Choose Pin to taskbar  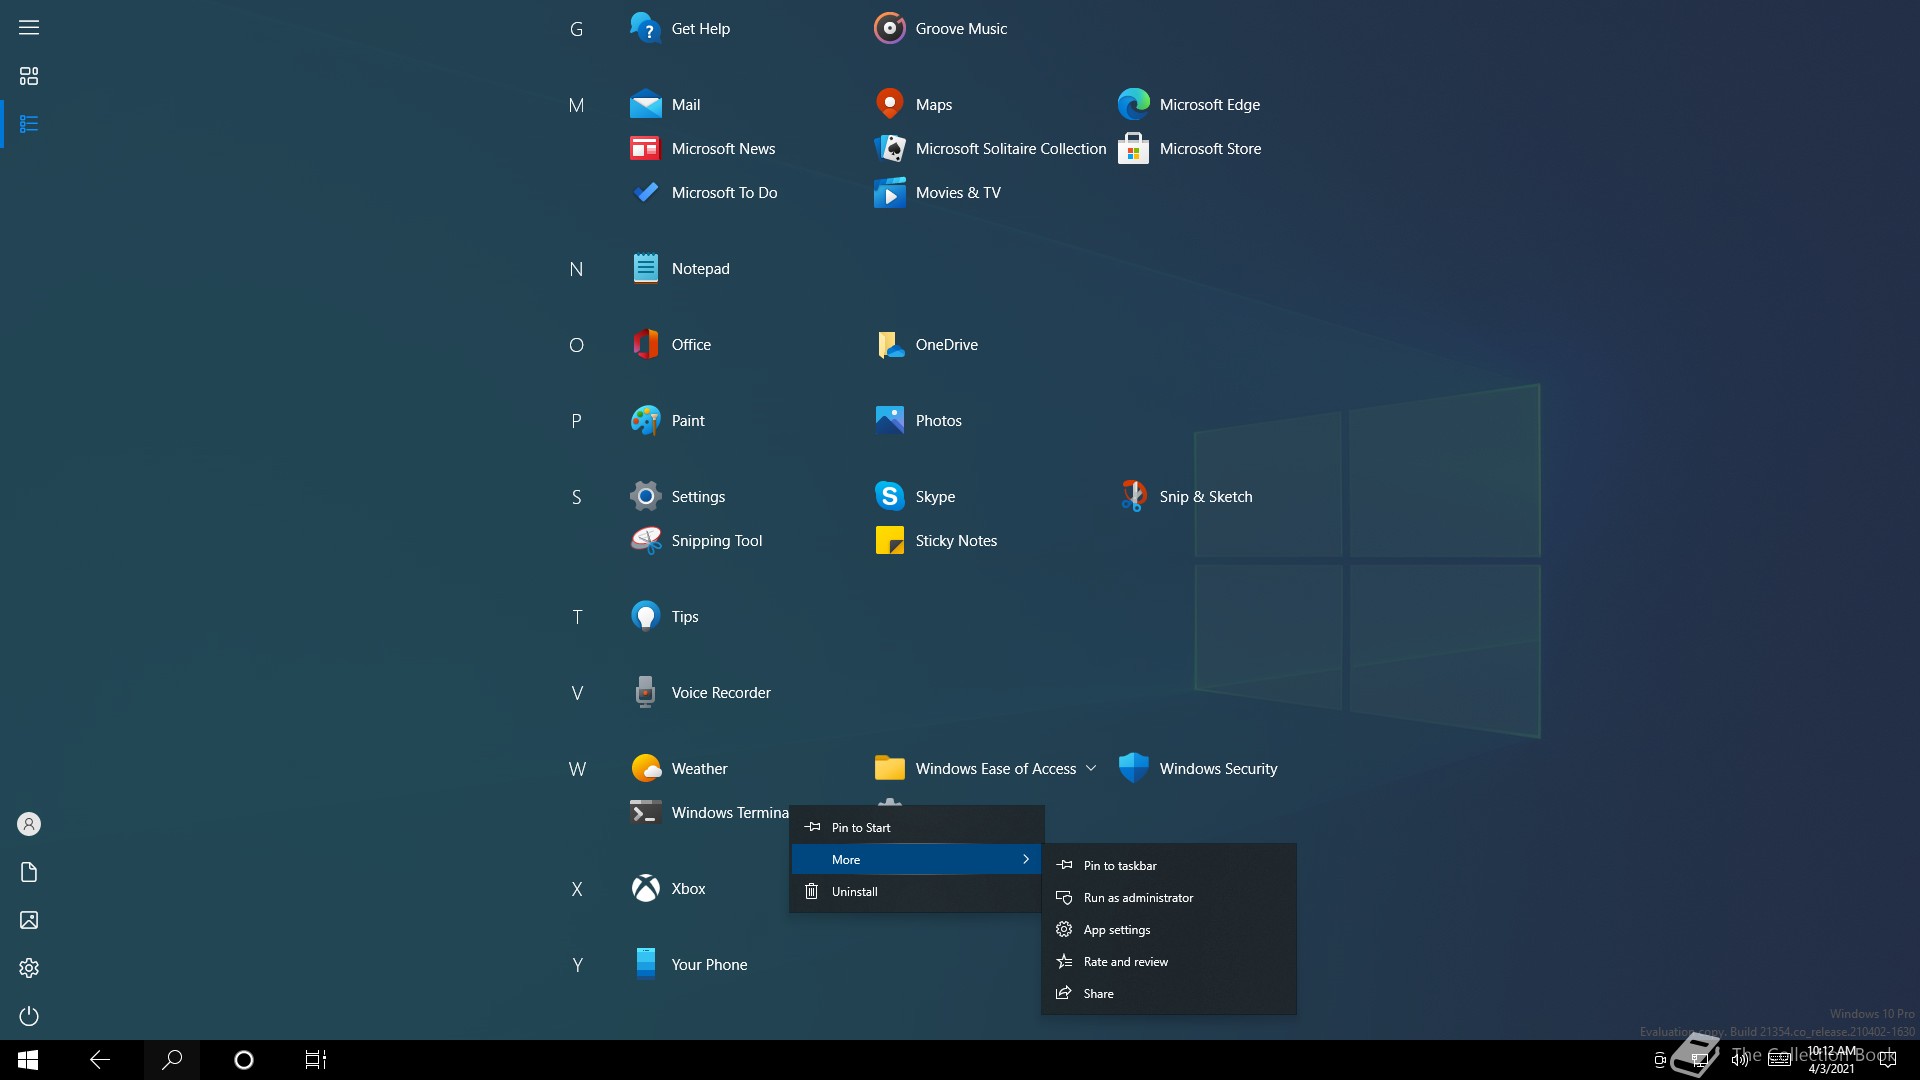coord(1169,865)
